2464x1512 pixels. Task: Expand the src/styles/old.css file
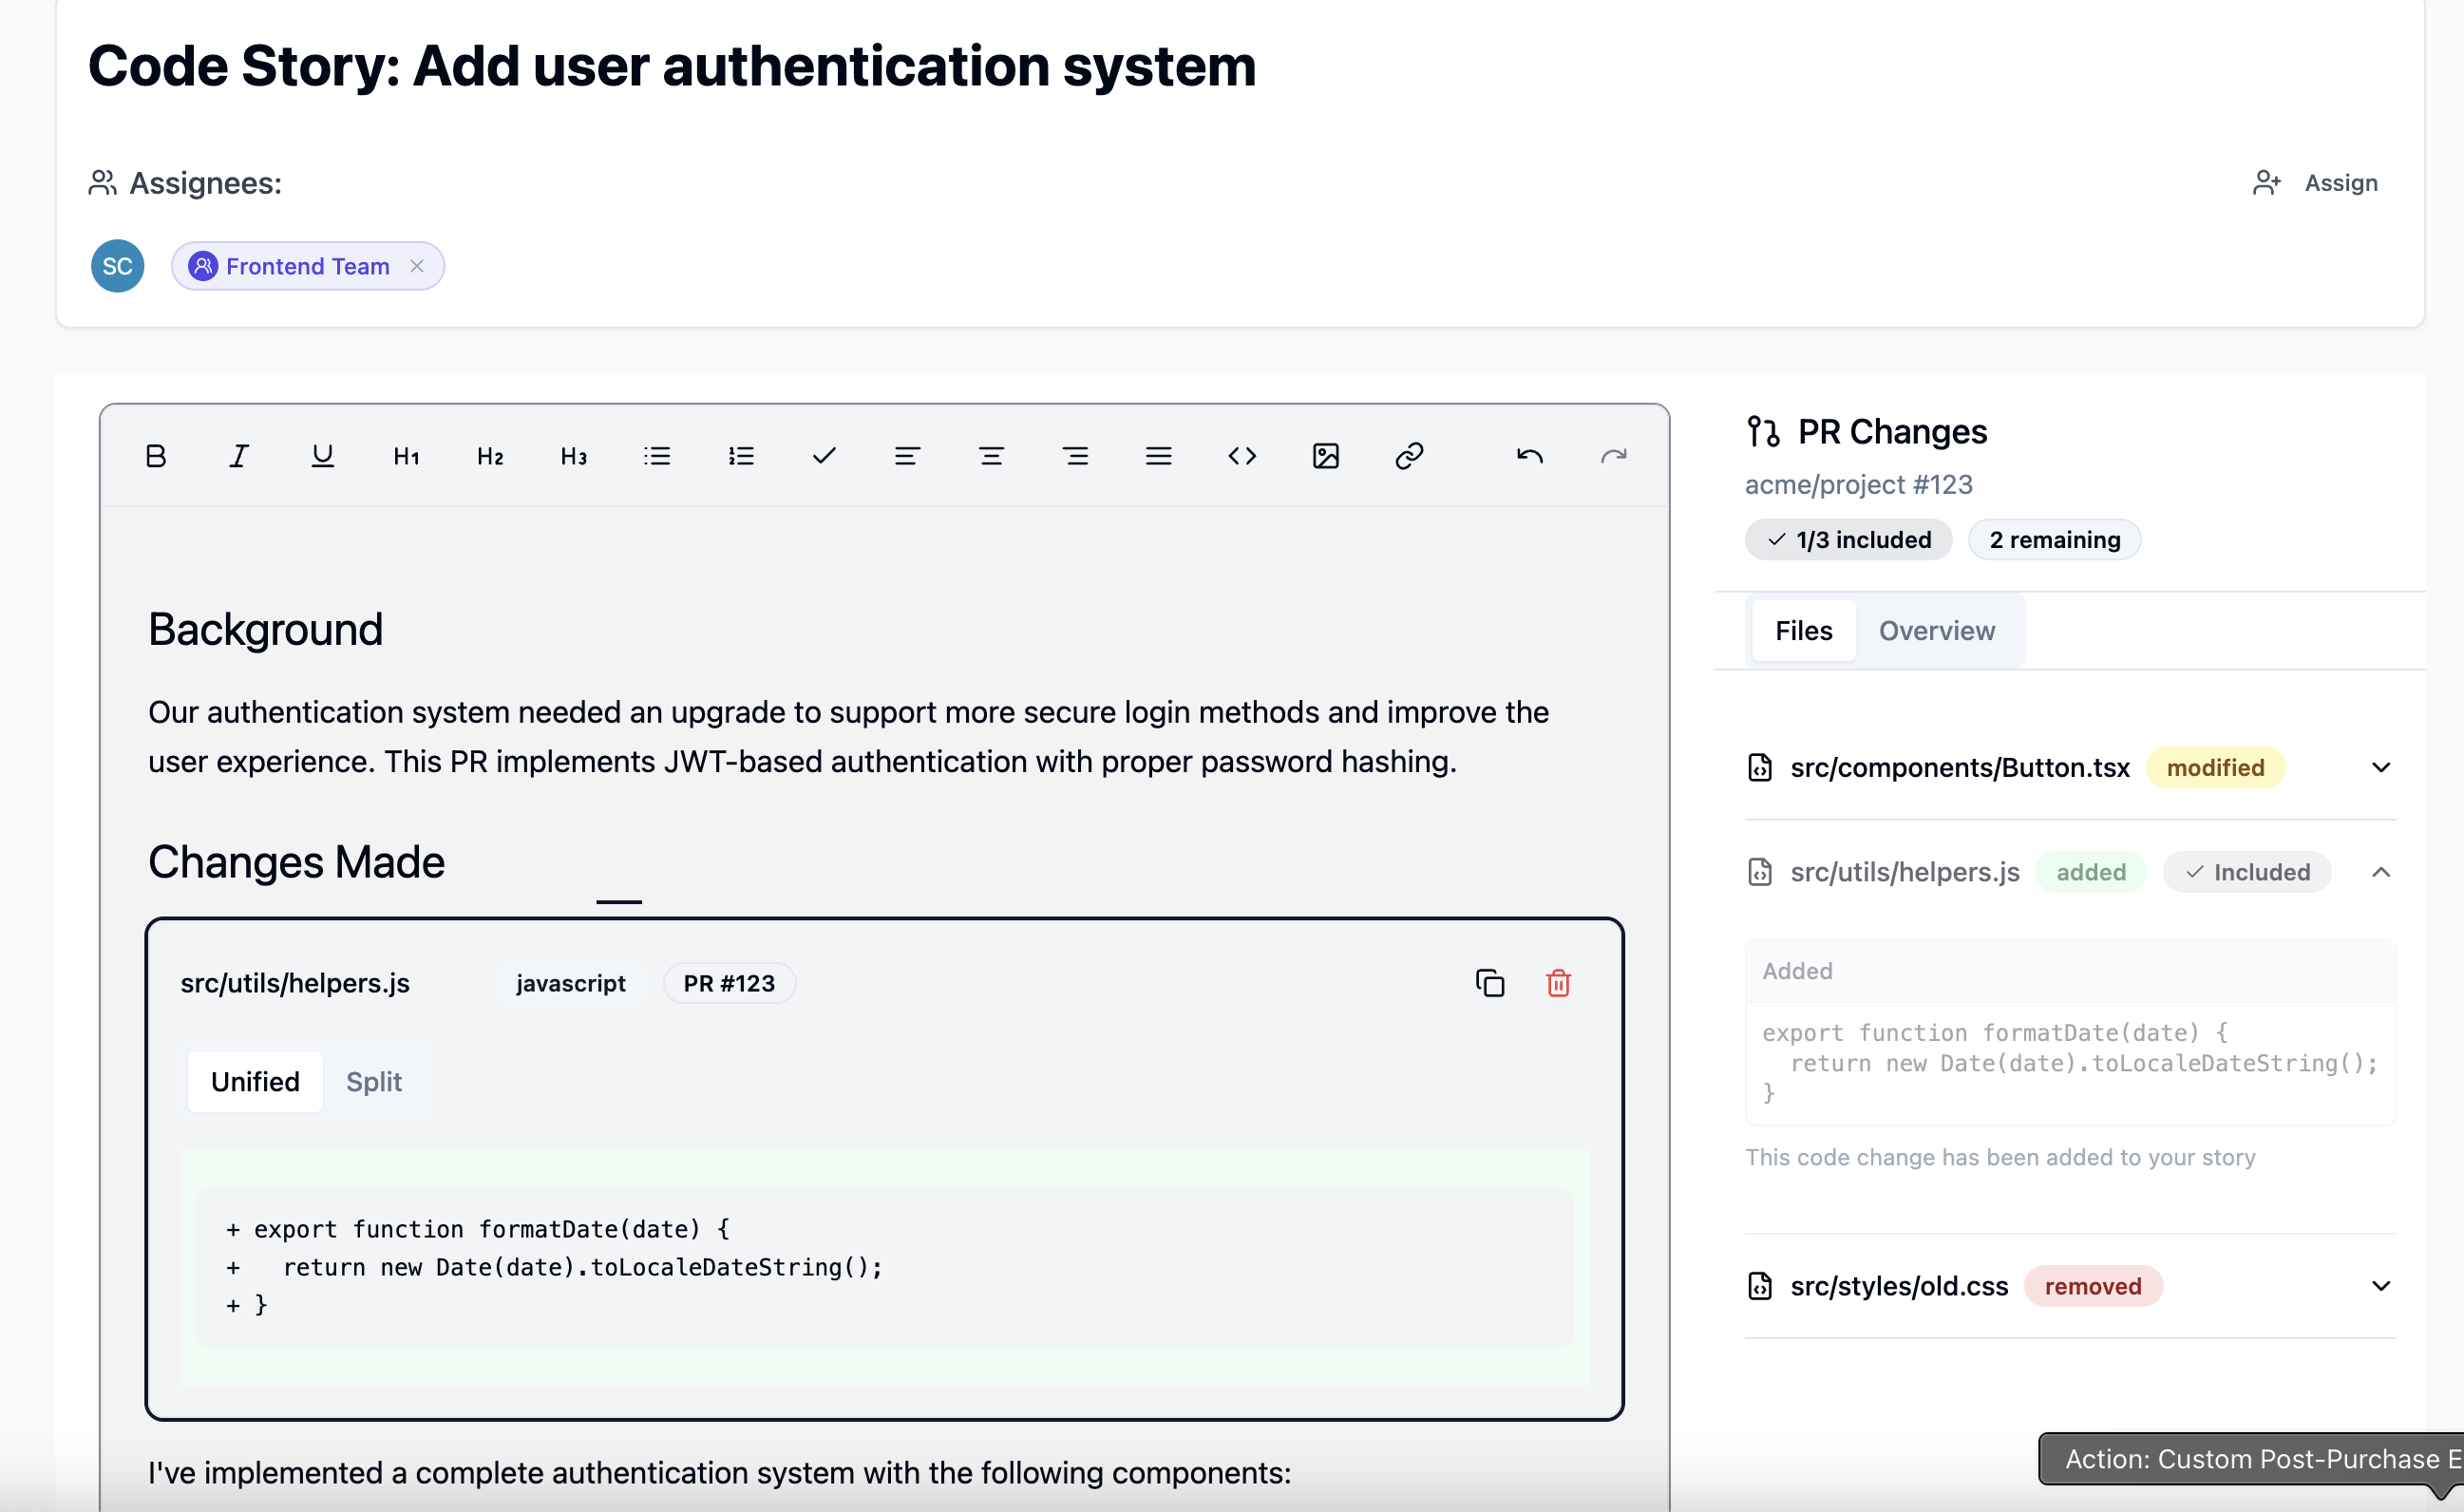click(2381, 1286)
